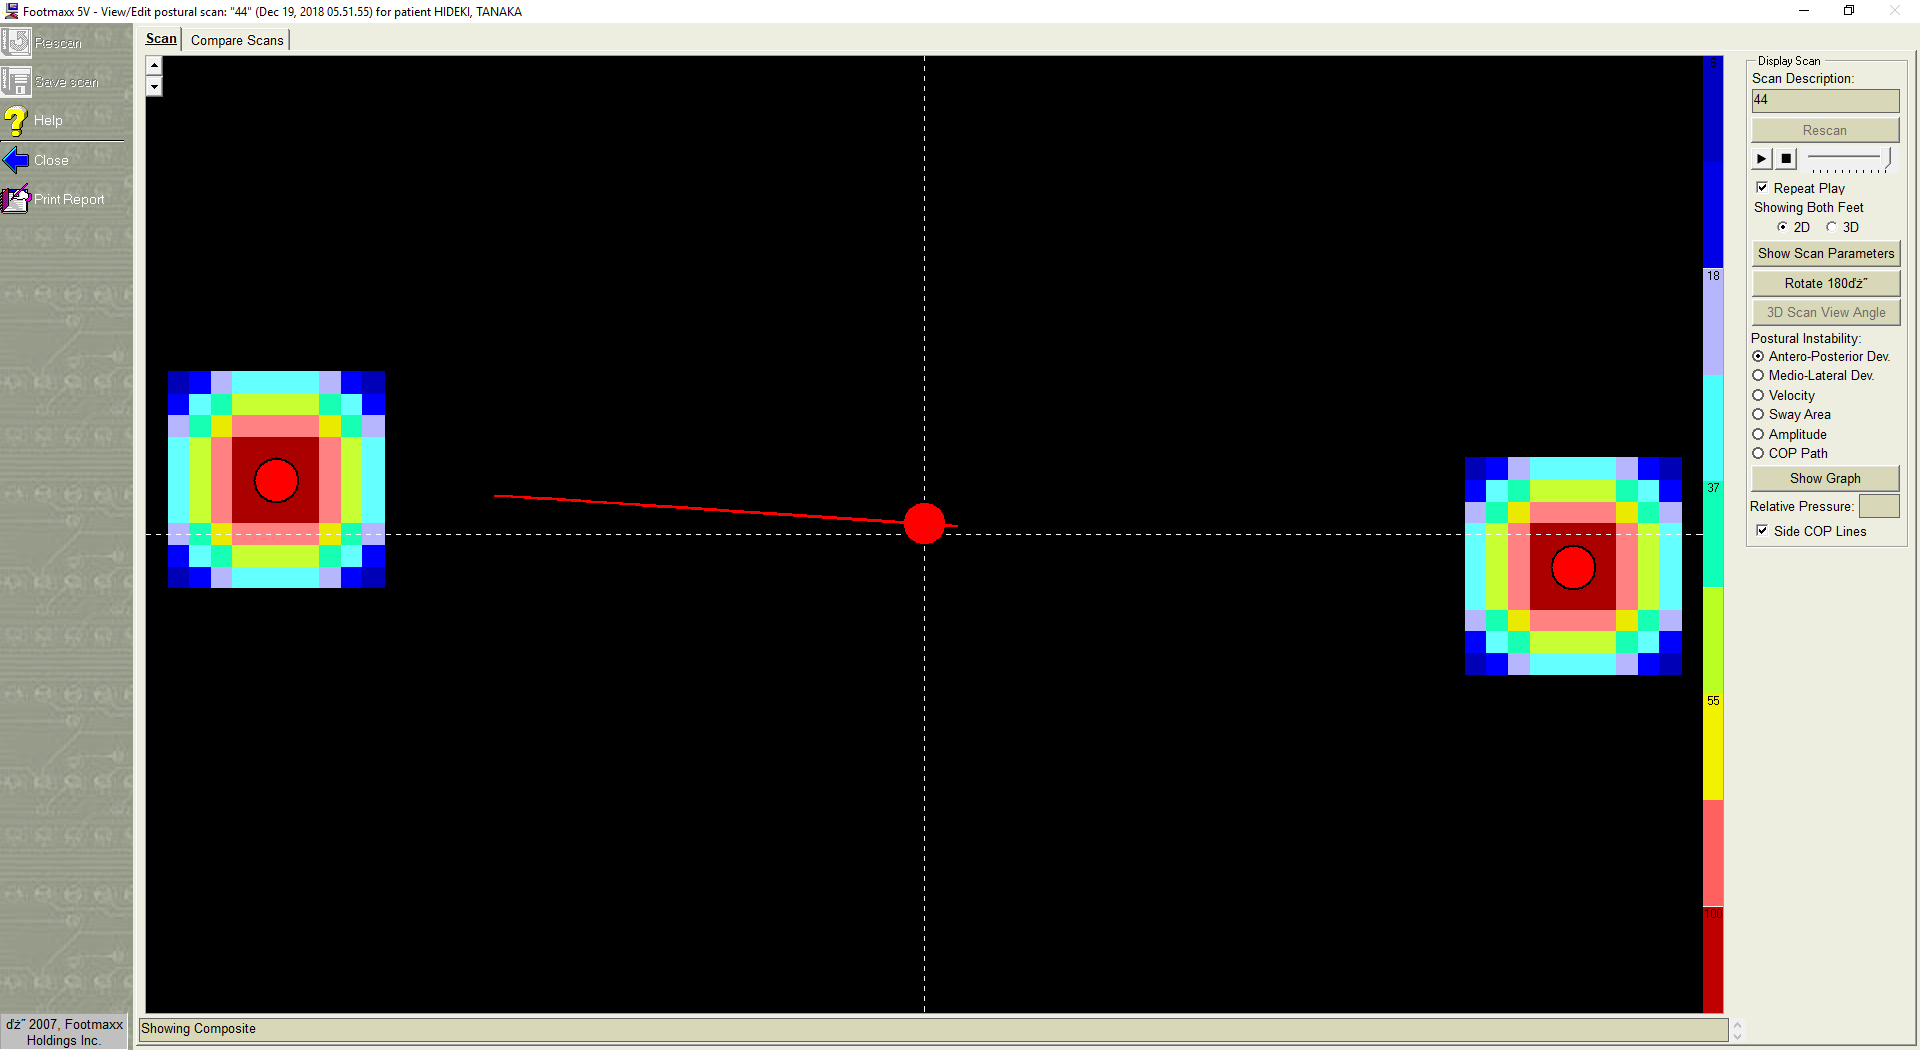The image size is (1920, 1050).
Task: Click the Print Report icon
Action: point(17,199)
